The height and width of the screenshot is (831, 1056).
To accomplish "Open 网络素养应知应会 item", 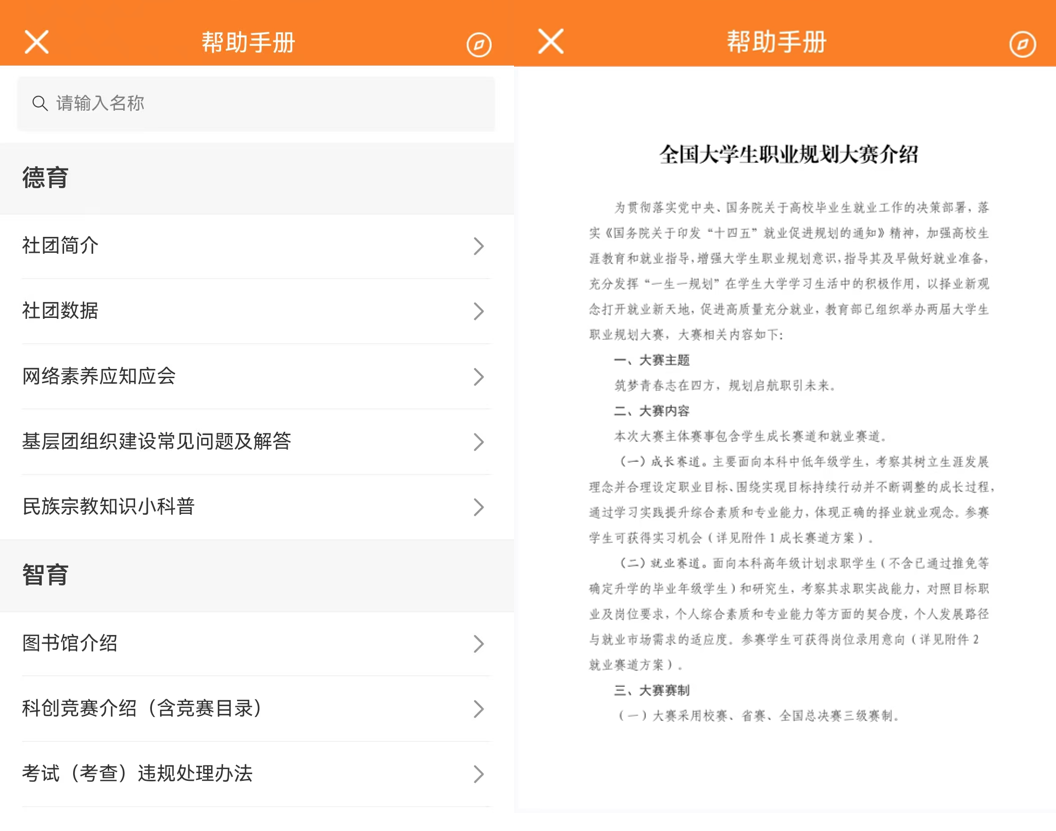I will click(99, 376).
